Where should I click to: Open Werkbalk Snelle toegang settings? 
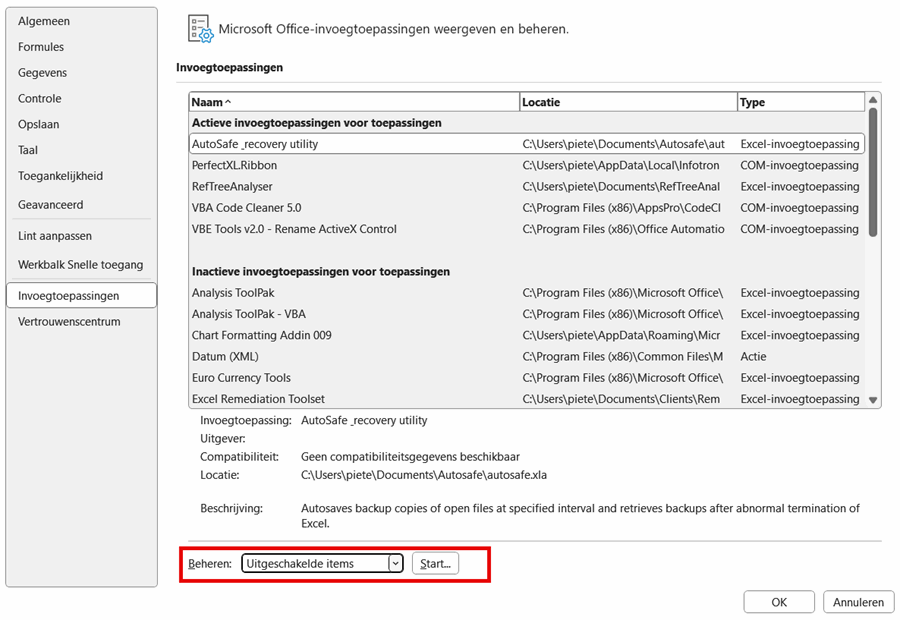[80, 265]
